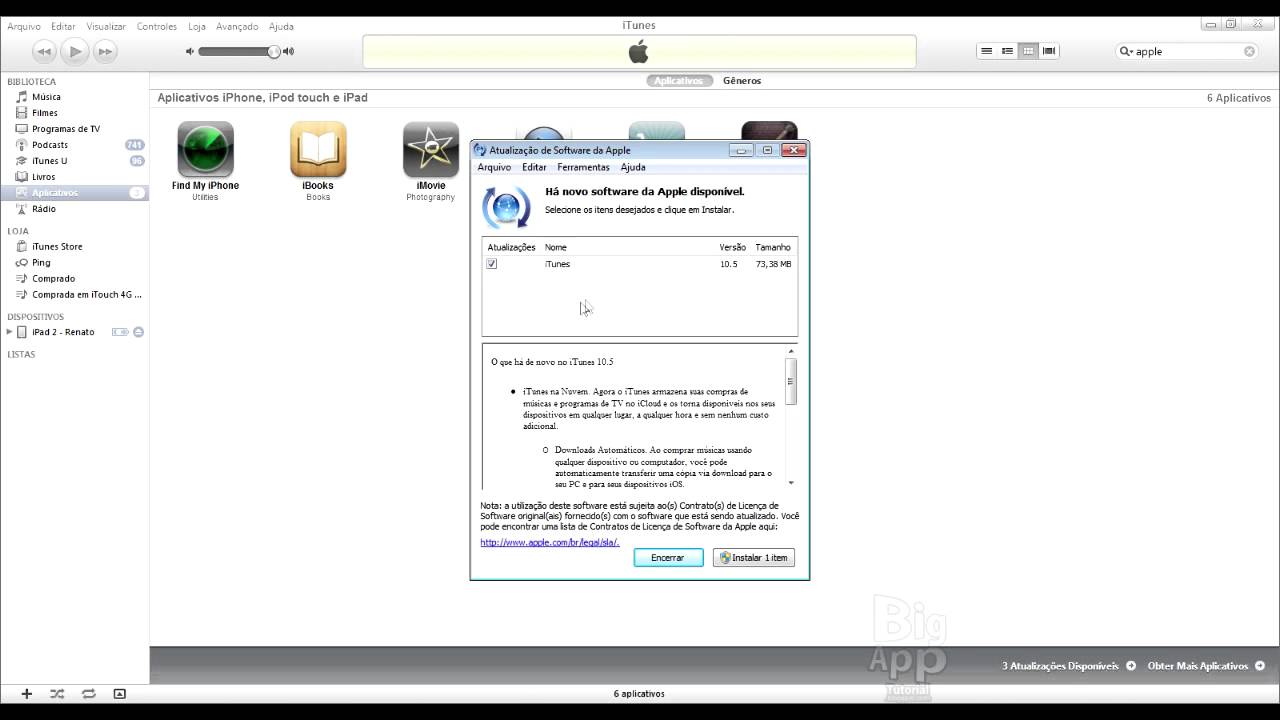Open Controles menu in iTunes

coord(157,26)
